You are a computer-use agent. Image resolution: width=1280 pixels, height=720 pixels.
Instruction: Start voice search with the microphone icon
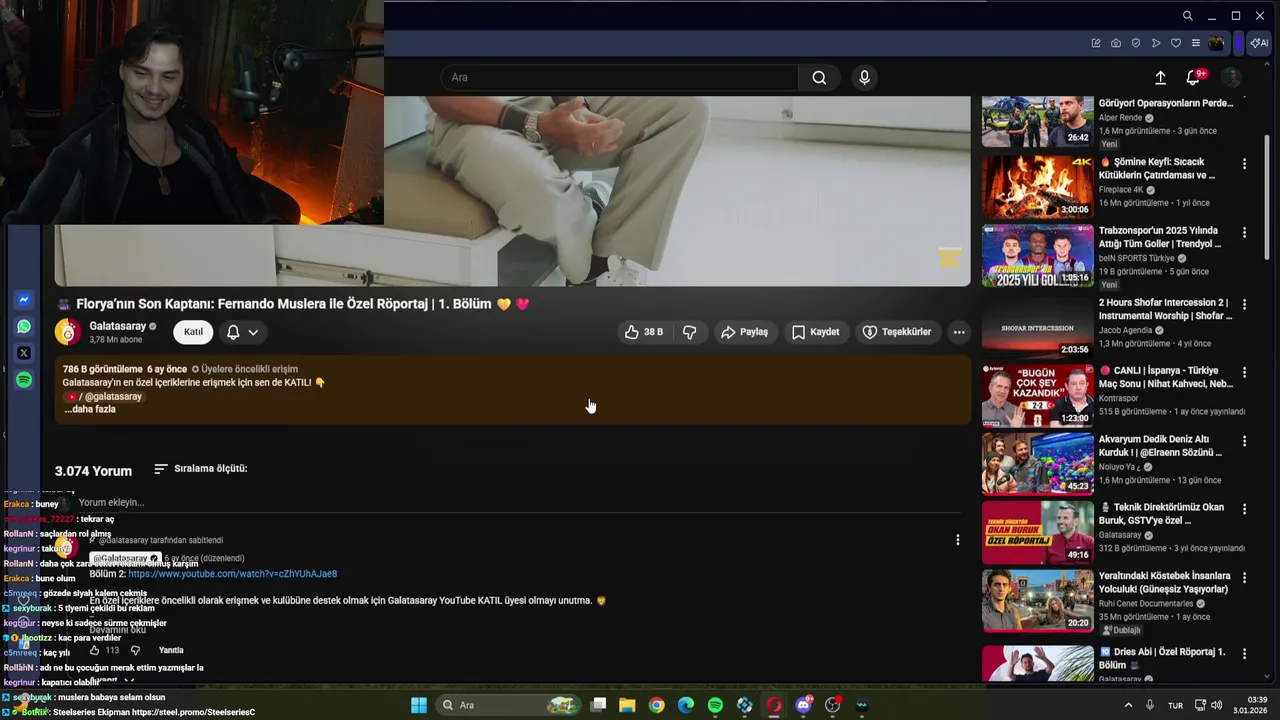click(865, 78)
